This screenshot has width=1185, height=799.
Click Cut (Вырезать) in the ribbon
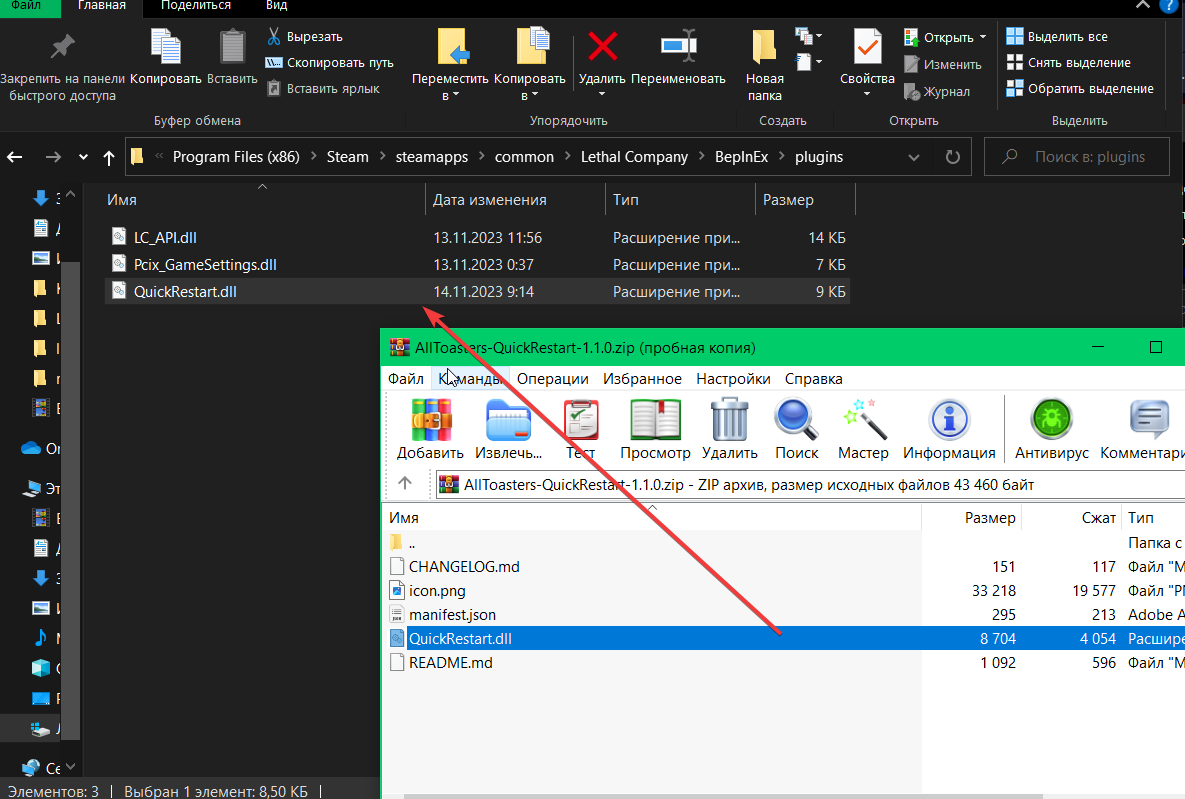(305, 36)
